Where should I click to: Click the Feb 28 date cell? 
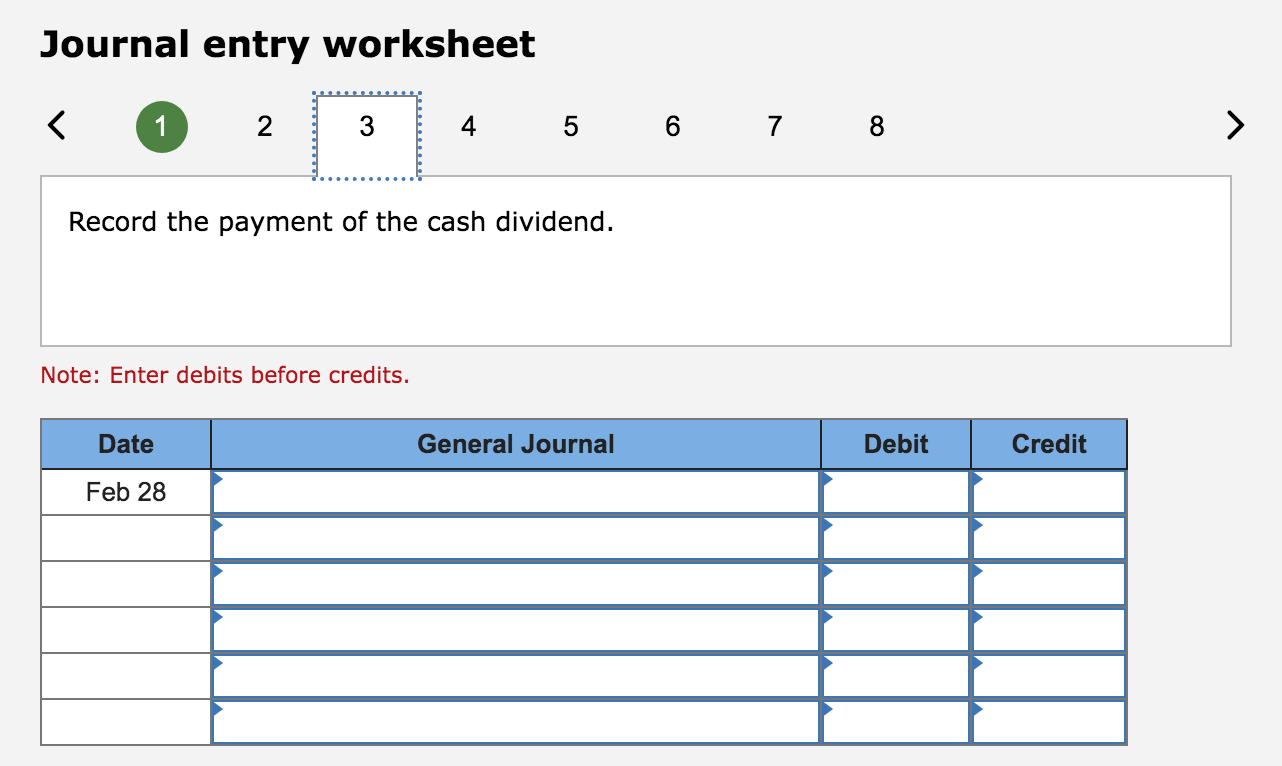point(125,491)
